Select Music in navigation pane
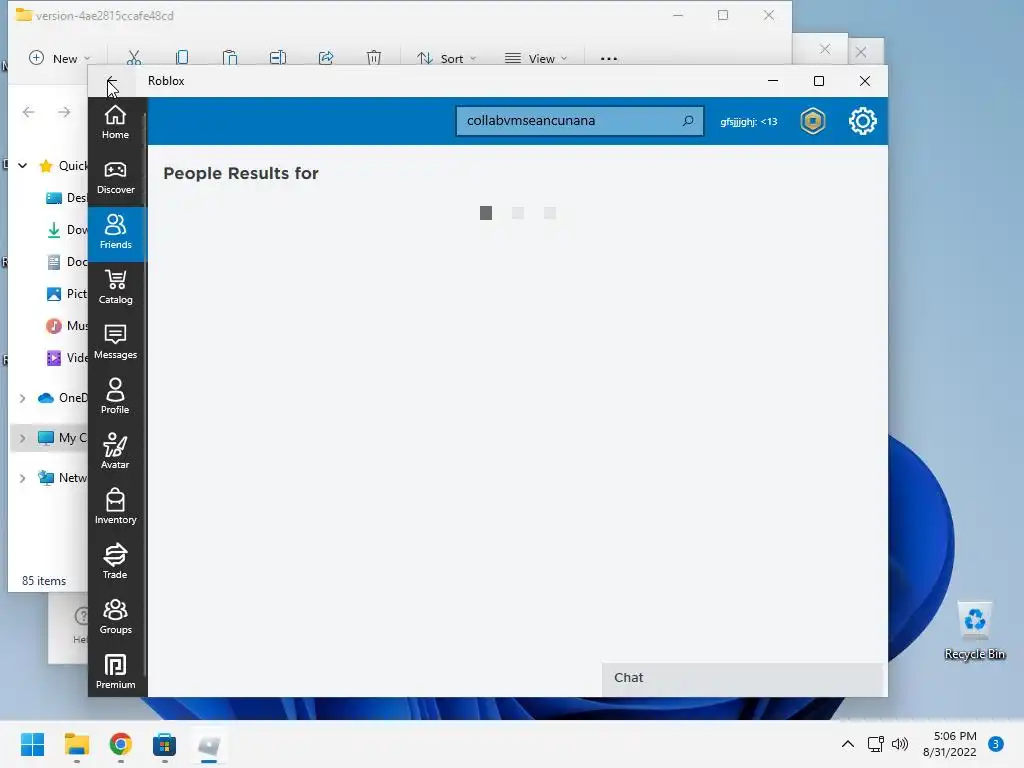 pos(66,325)
